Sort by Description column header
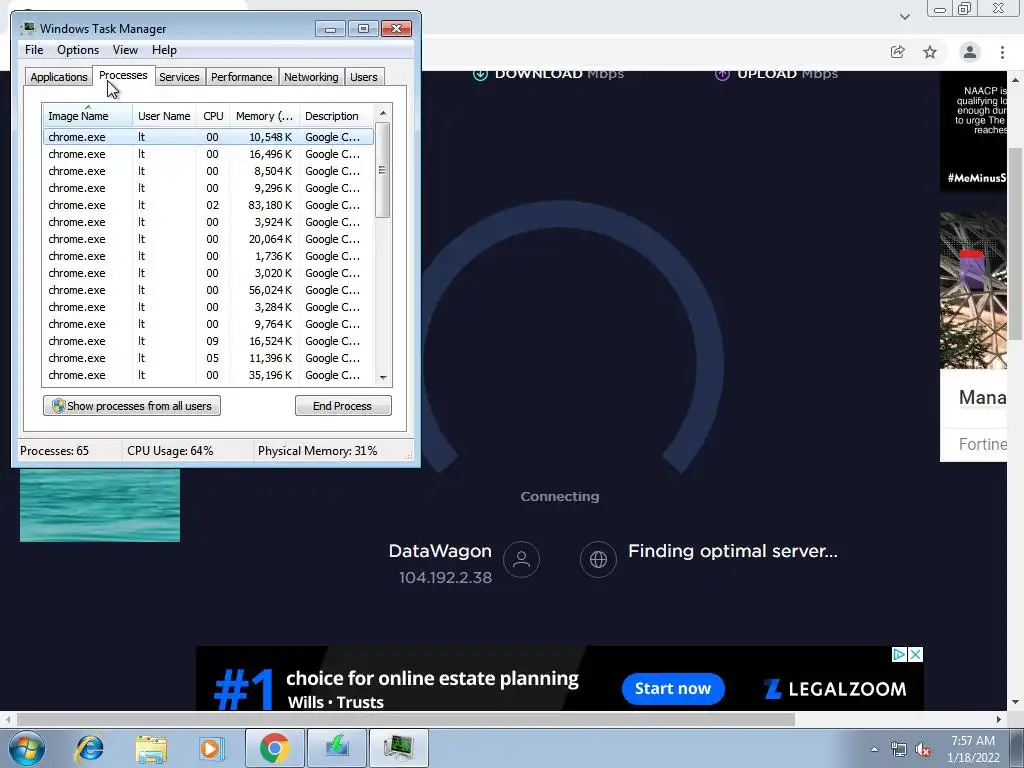The height and width of the screenshot is (768, 1024). click(x=336, y=116)
